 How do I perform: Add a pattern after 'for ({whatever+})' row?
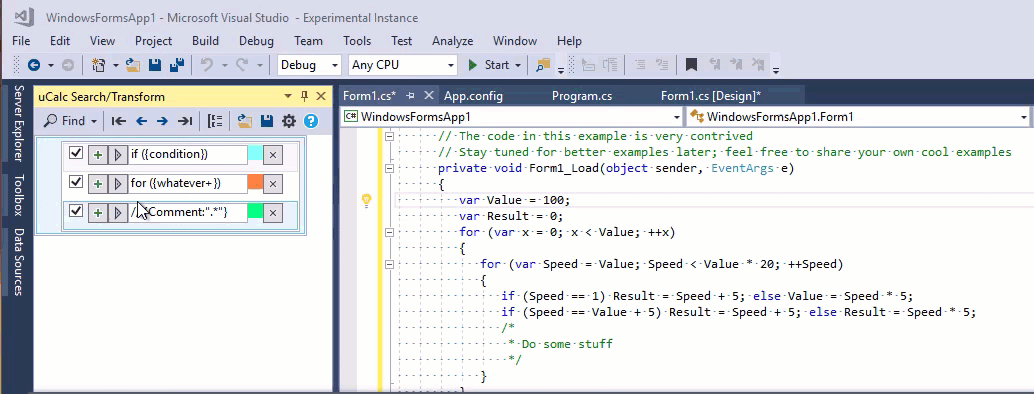(98, 183)
